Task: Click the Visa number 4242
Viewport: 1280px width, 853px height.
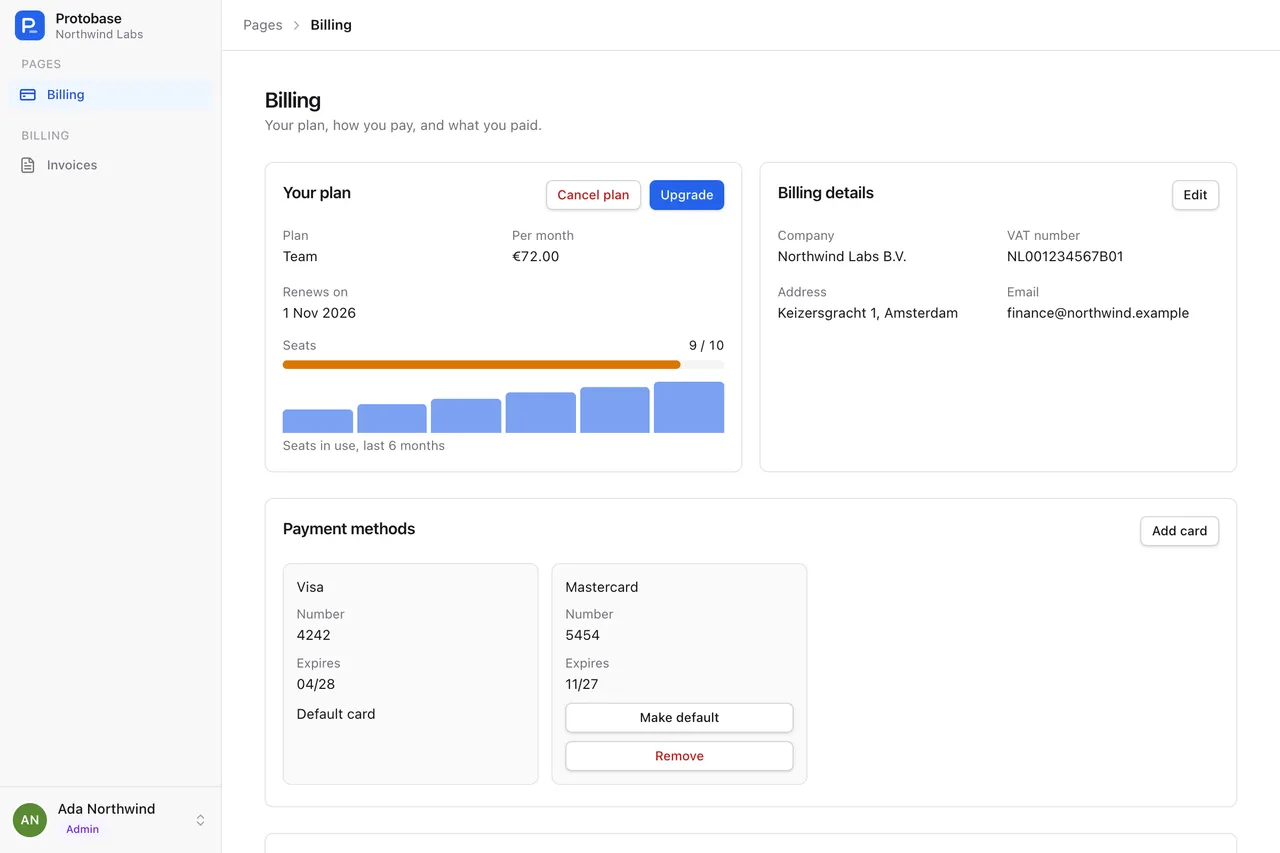Action: point(314,635)
